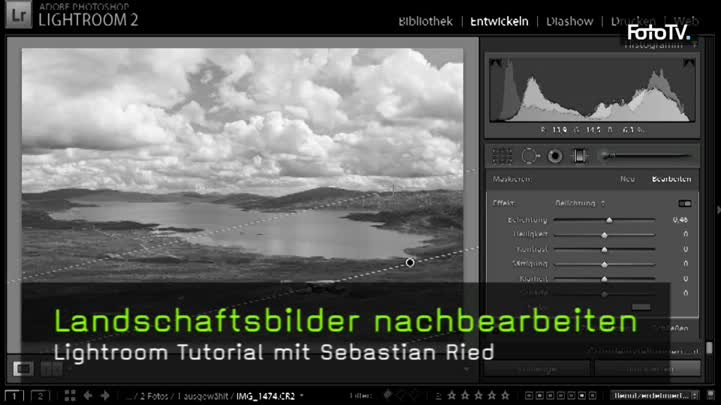Open the Farbe color swatch
Screen dimensions: 721x405
point(641,307)
